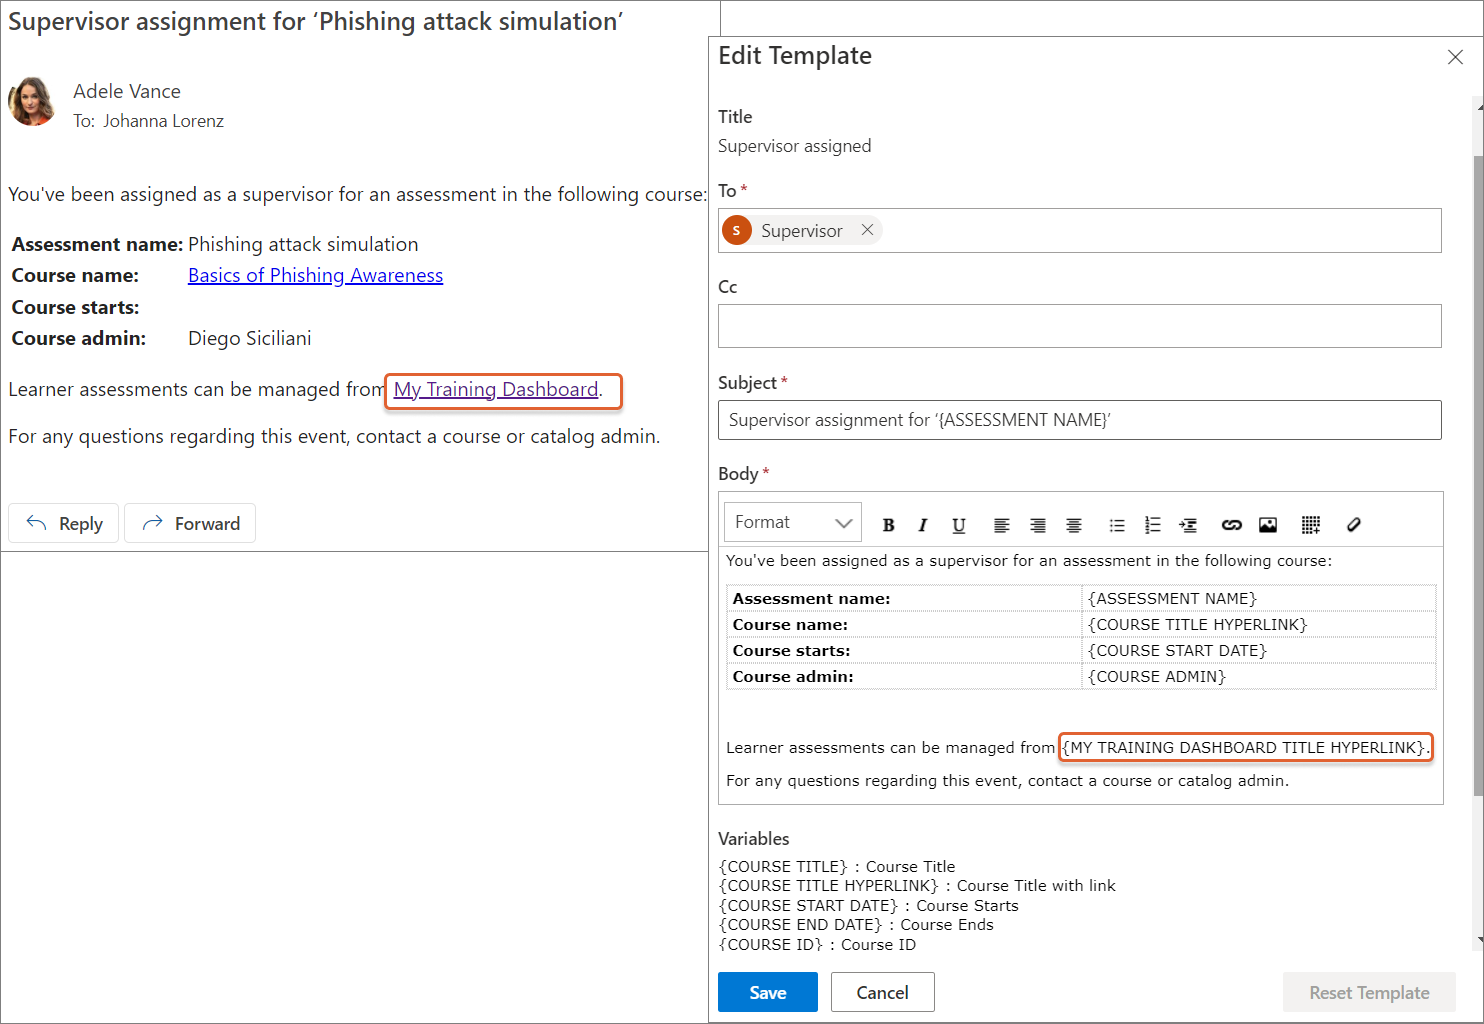
Task: Insert a table via grid icon
Action: point(1310,525)
